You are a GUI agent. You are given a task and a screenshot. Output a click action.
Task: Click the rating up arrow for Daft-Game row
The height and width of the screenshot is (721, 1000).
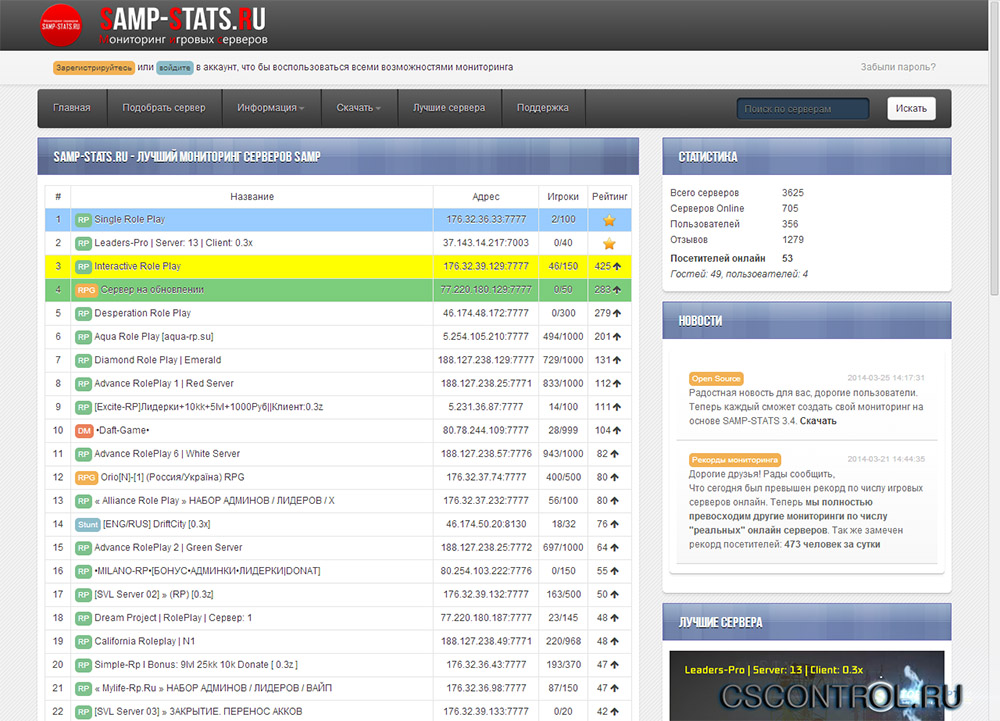617,431
